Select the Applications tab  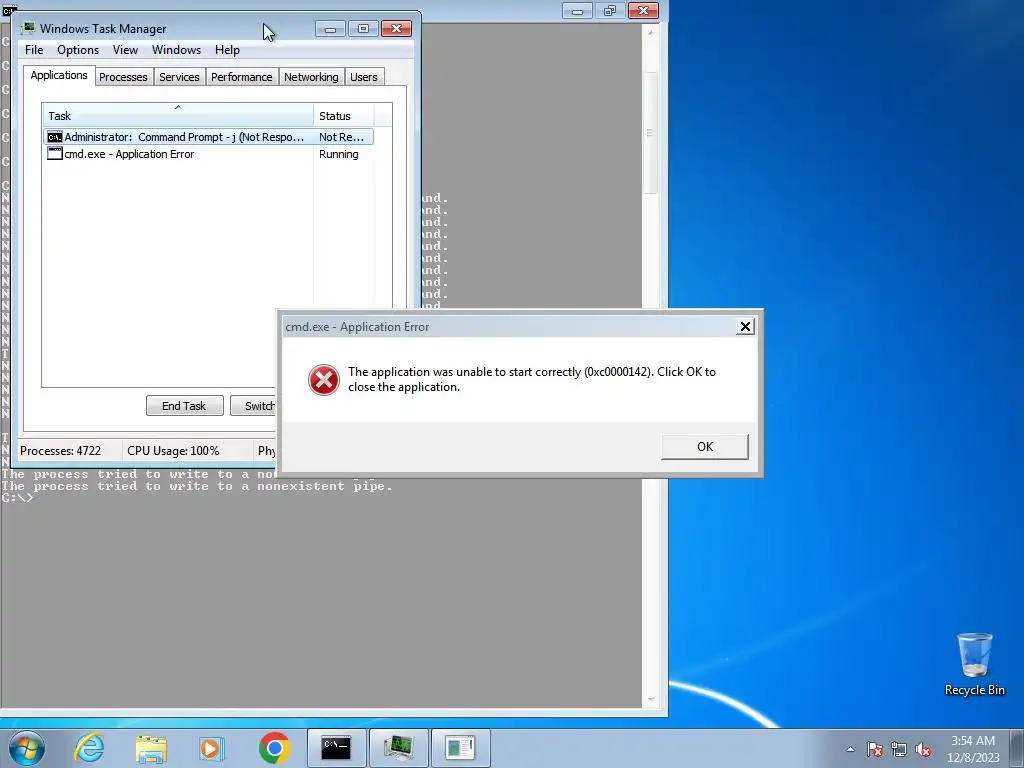59,75
